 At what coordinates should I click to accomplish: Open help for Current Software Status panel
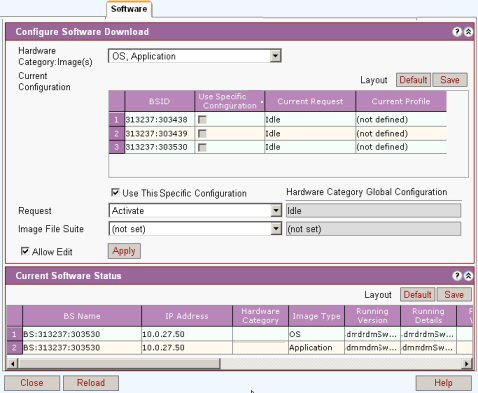pyautogui.click(x=457, y=276)
